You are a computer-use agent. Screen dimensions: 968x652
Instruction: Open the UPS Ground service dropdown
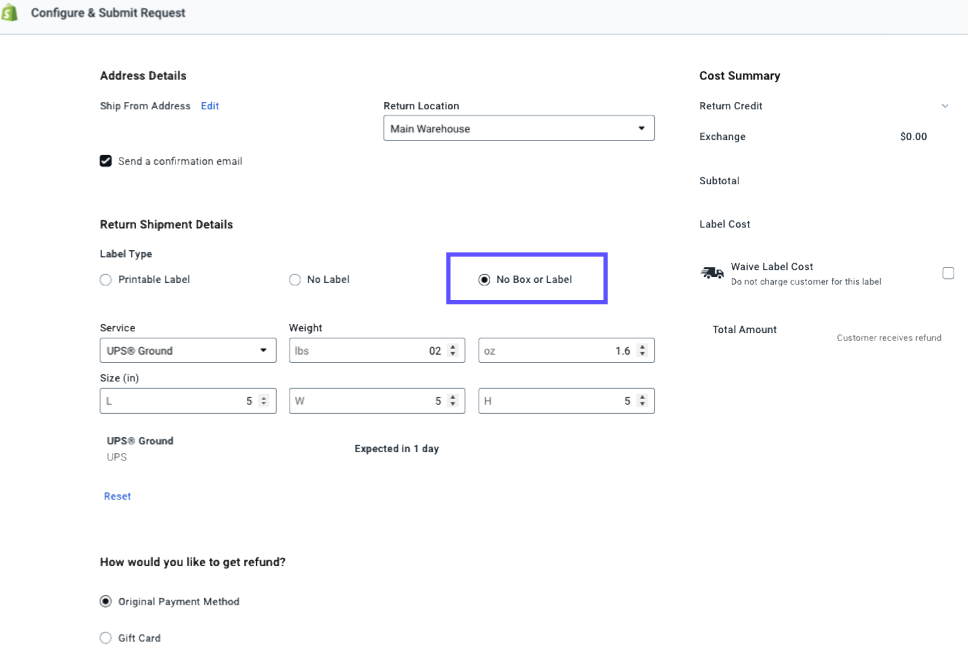pyautogui.click(x=265, y=350)
